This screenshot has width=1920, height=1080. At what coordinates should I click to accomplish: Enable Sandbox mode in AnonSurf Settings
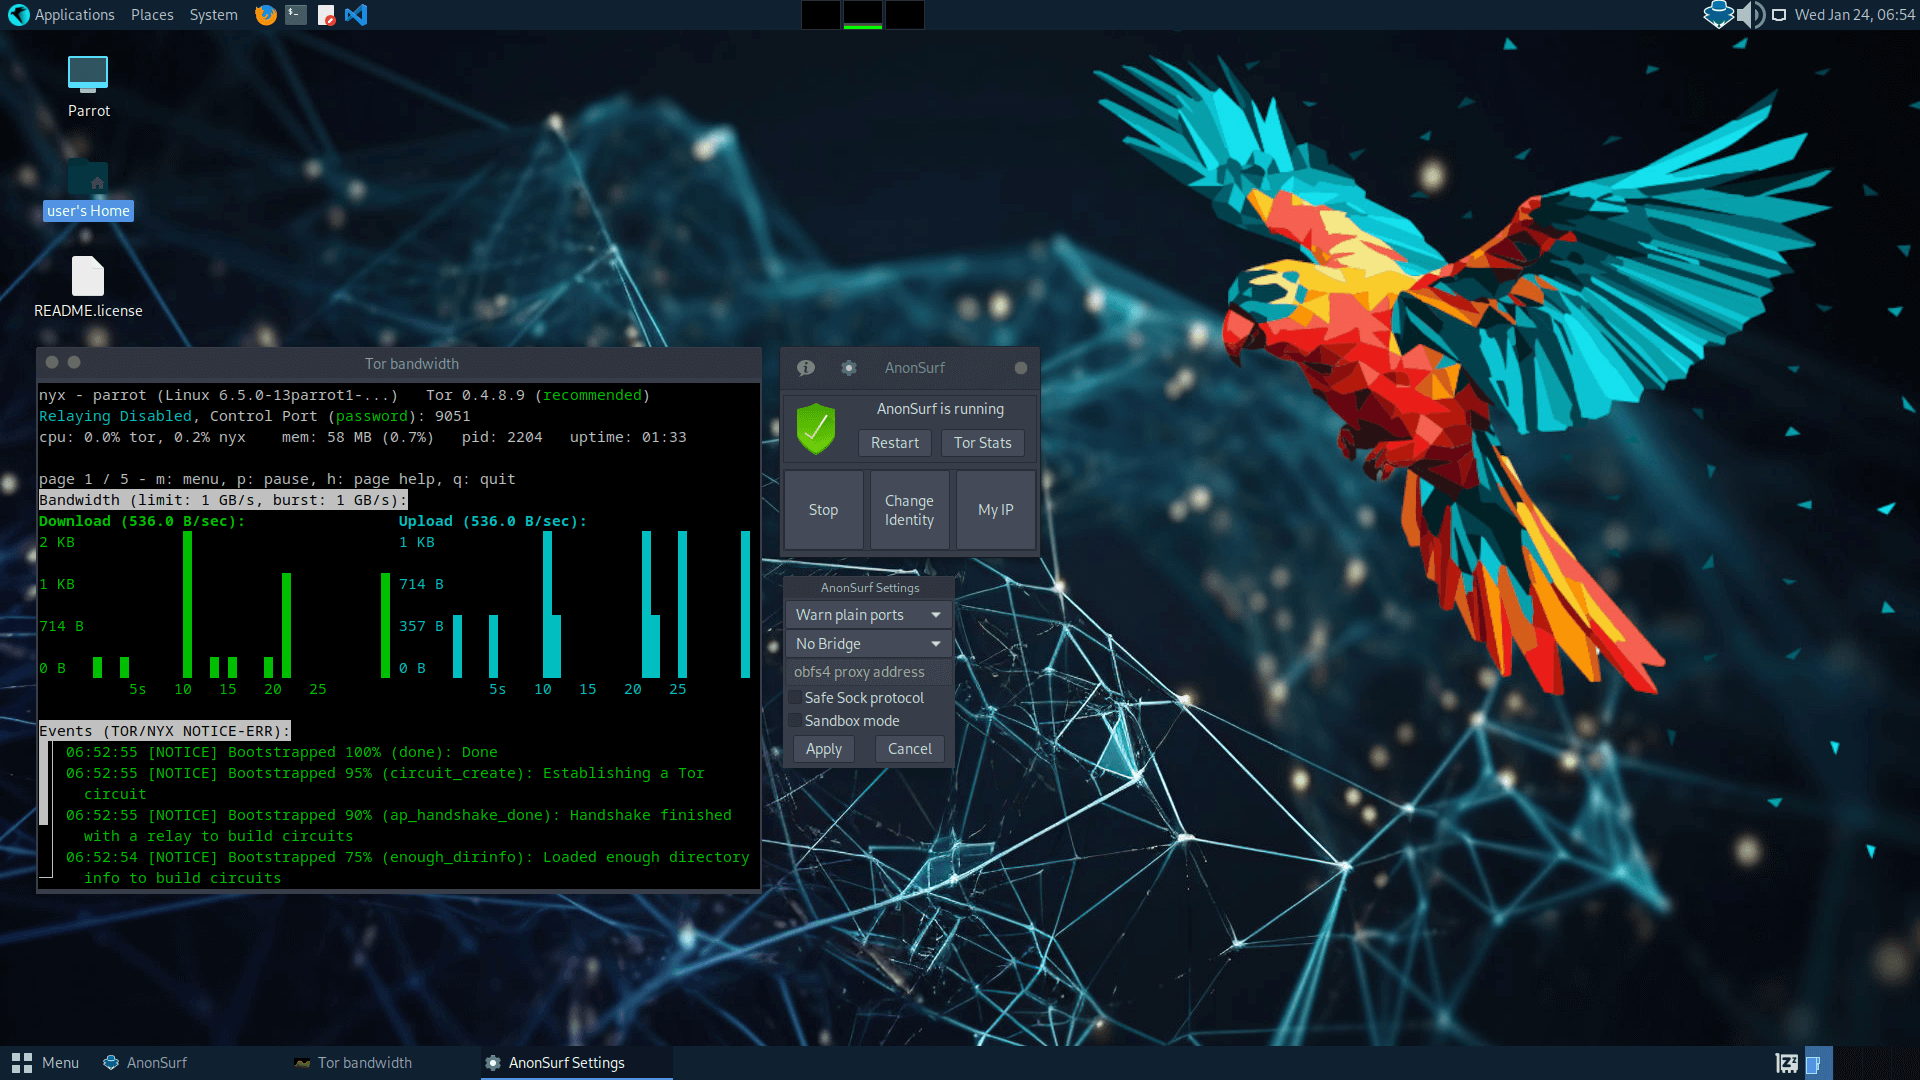793,721
